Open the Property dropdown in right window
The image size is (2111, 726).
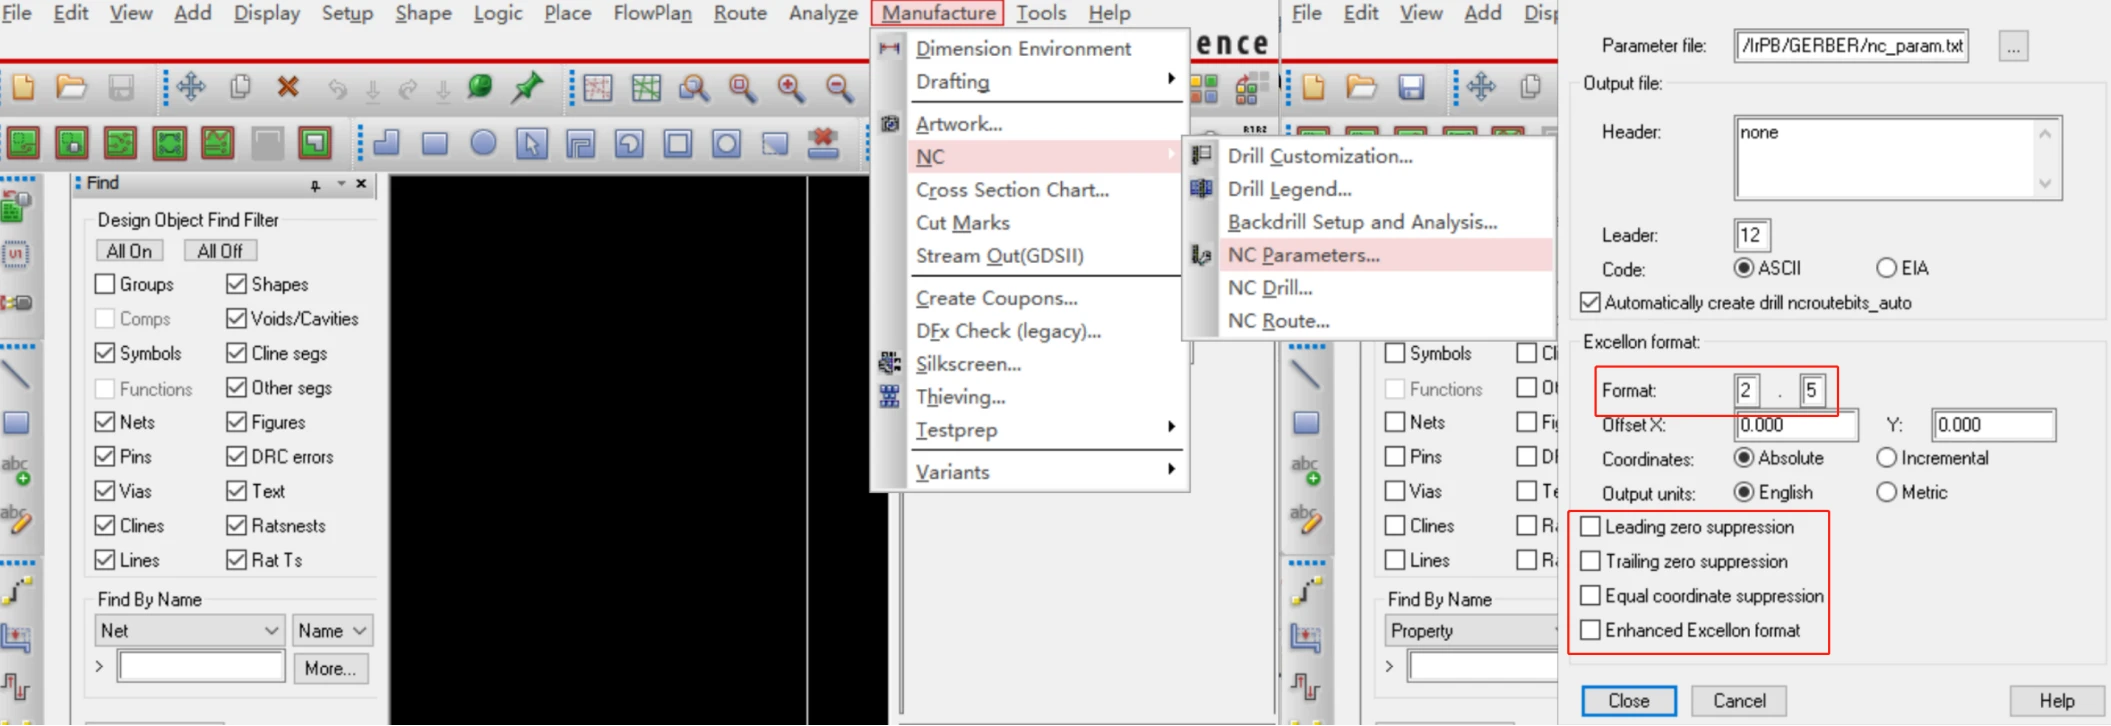(x=1471, y=631)
